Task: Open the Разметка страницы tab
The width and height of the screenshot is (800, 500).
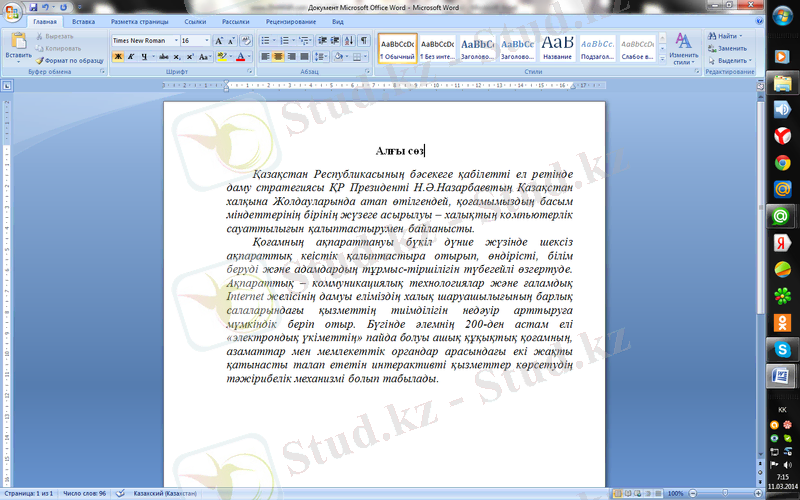Action: (140, 20)
